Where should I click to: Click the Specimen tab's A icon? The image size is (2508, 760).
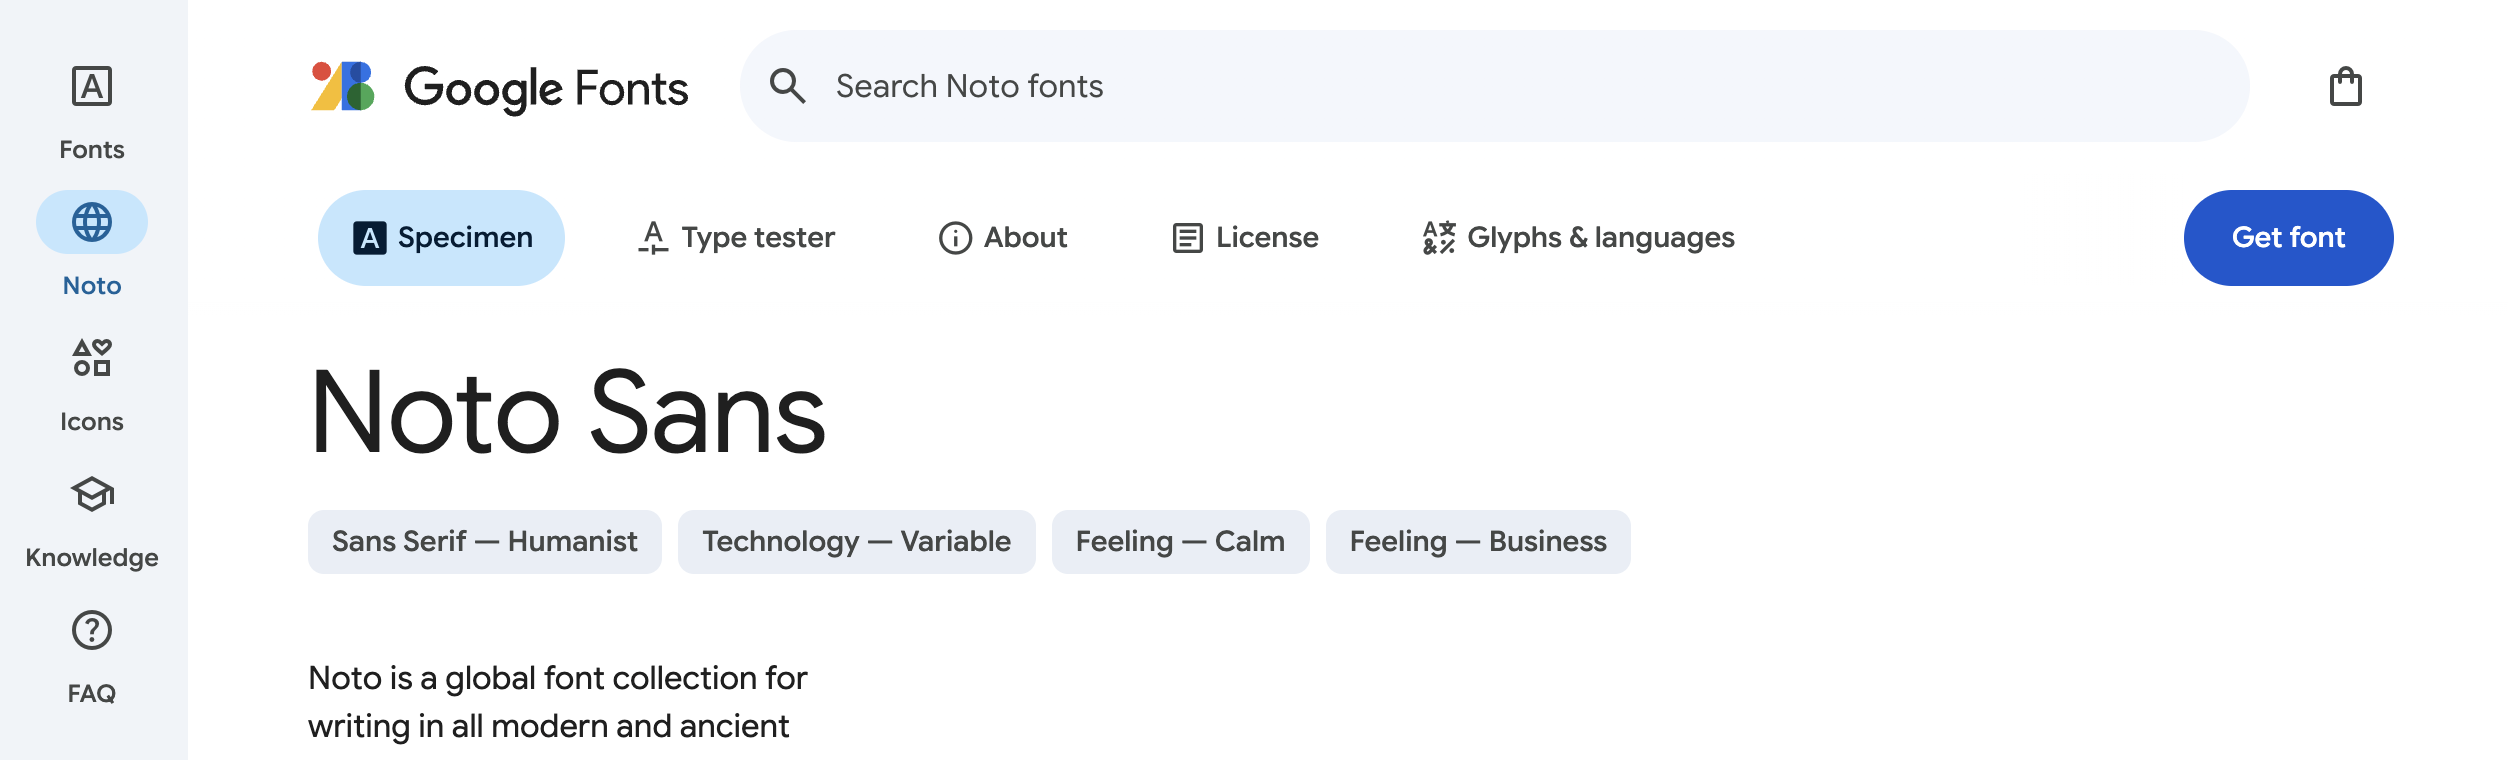pyautogui.click(x=370, y=238)
